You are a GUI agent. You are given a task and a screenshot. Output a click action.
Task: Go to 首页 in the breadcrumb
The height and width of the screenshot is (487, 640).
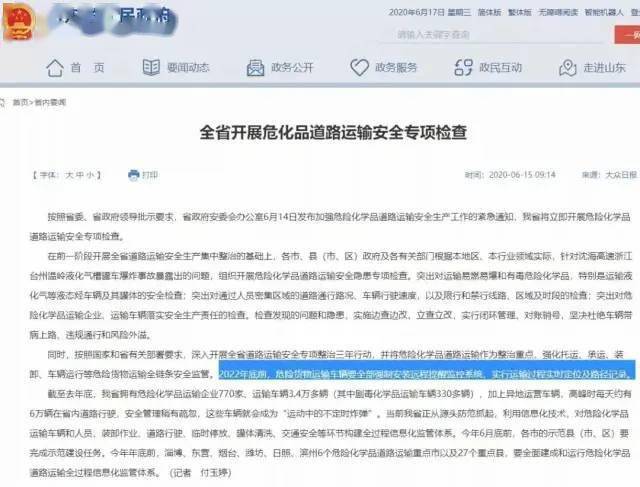[20, 102]
